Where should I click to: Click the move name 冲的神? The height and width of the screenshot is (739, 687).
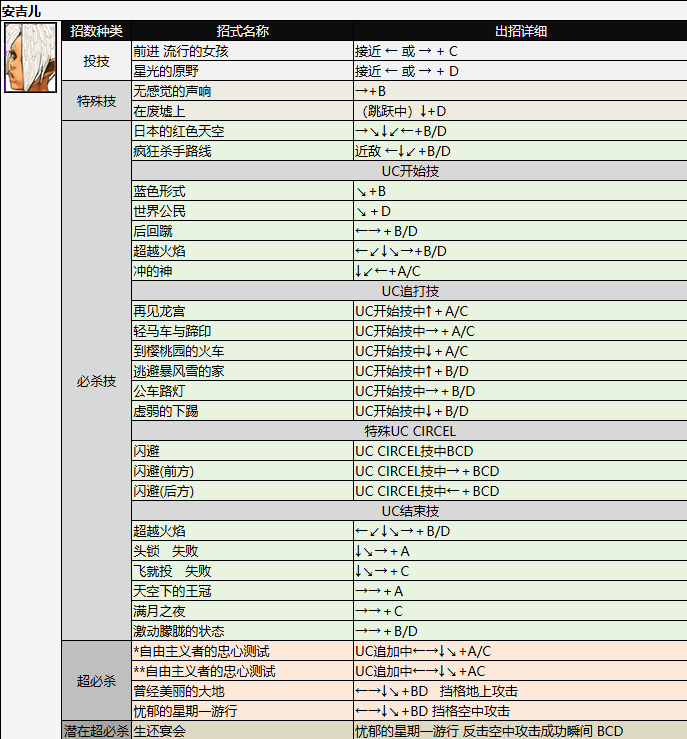point(153,271)
